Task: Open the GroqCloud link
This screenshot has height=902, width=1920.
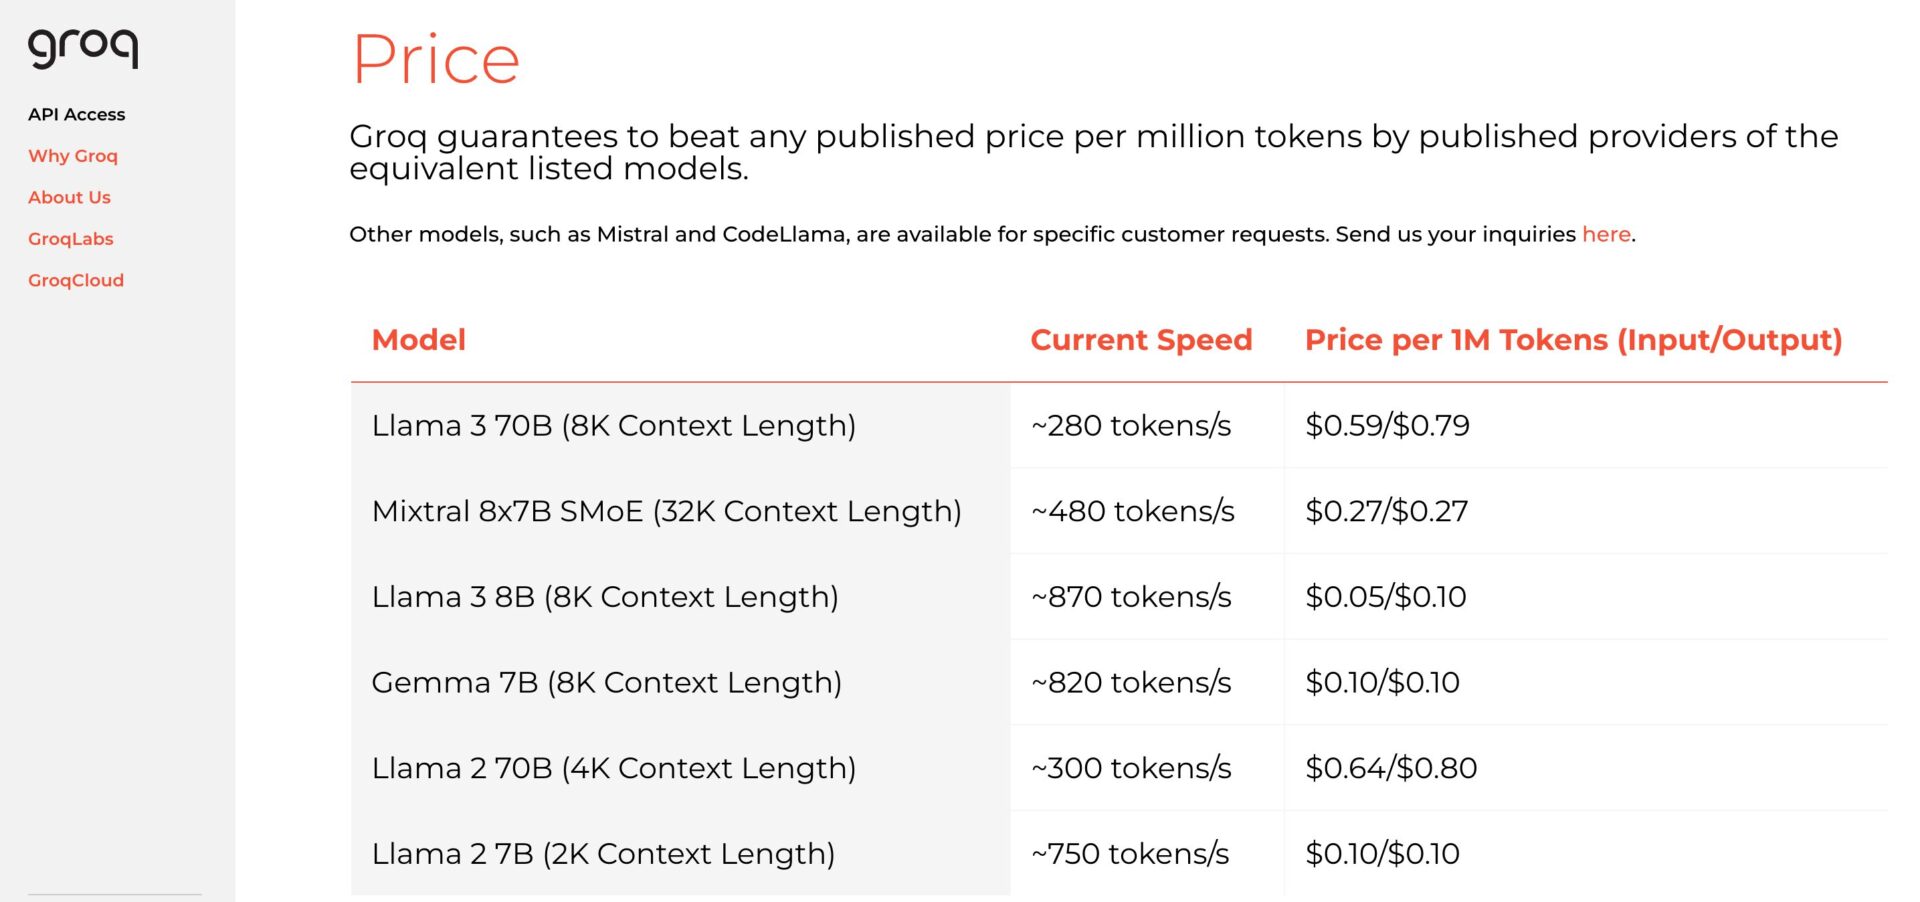Action: (76, 280)
